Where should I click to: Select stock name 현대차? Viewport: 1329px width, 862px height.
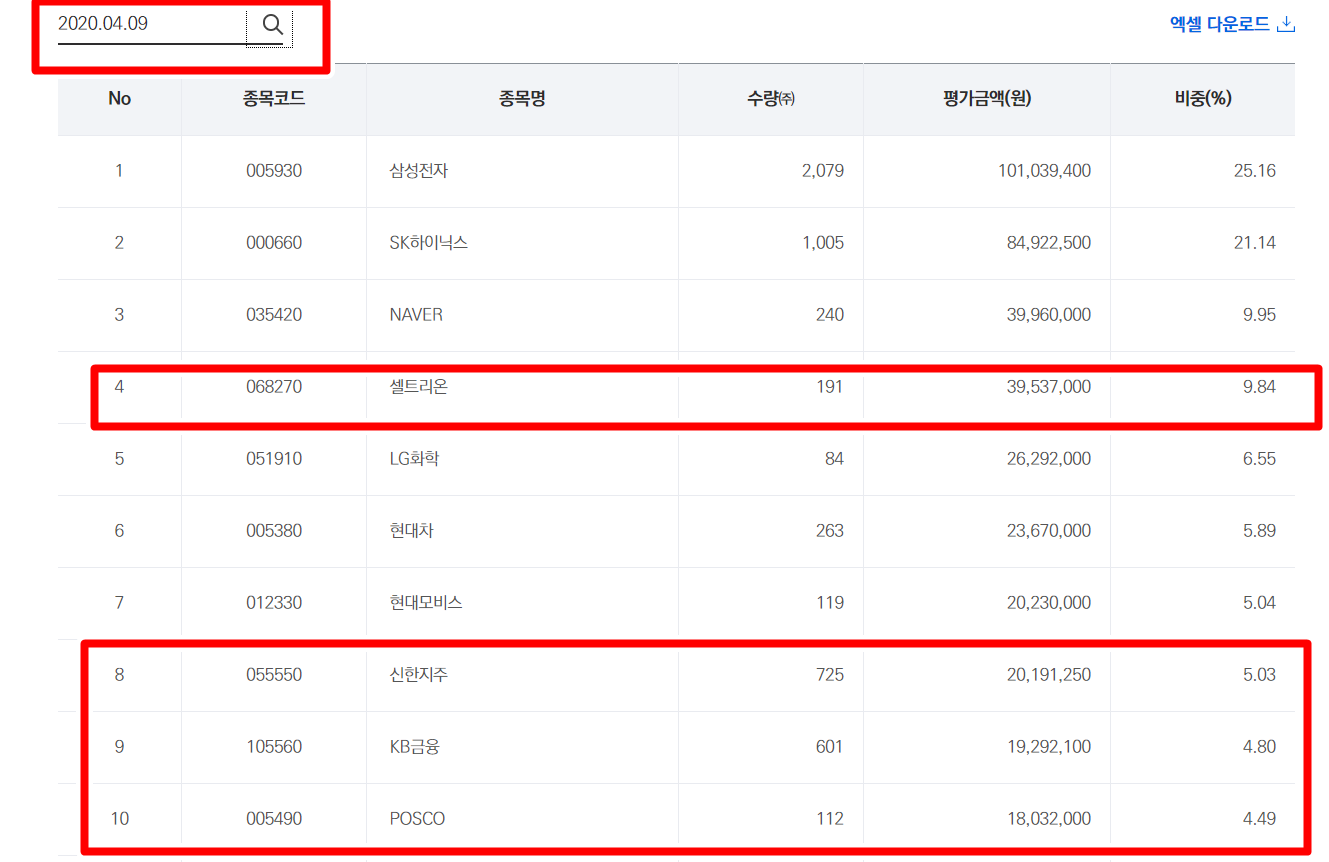(411, 531)
